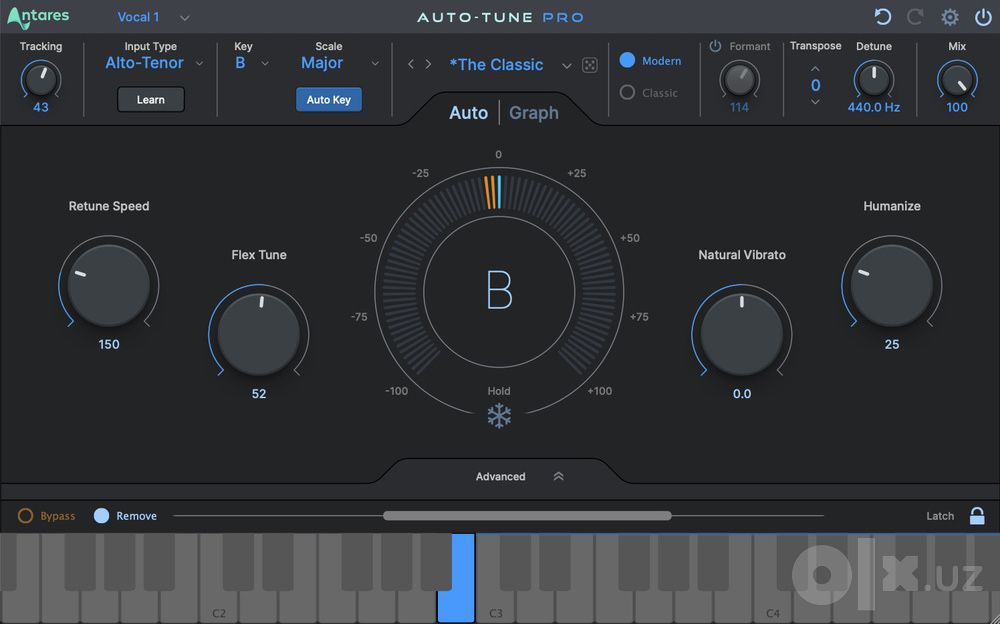Click the Detune value 440.0 Hz

pyautogui.click(x=874, y=107)
